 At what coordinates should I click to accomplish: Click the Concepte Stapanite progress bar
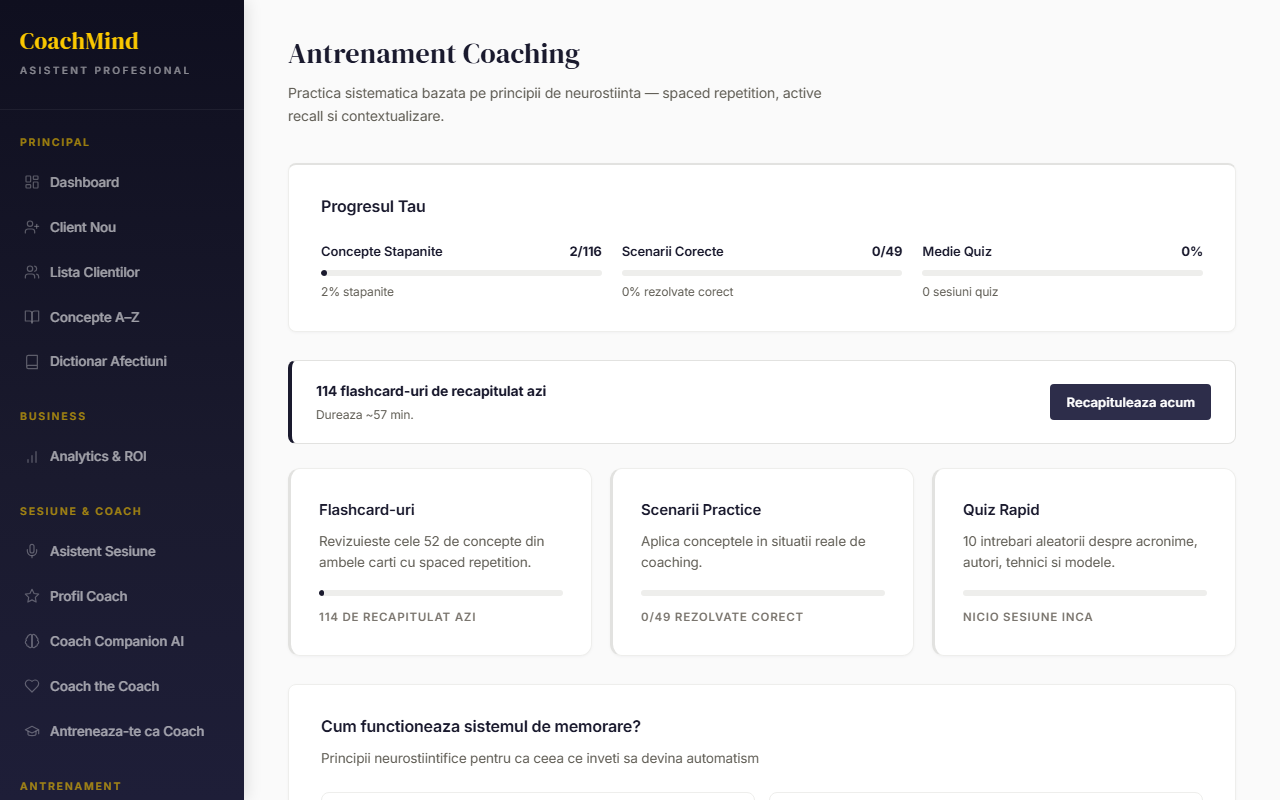click(461, 273)
